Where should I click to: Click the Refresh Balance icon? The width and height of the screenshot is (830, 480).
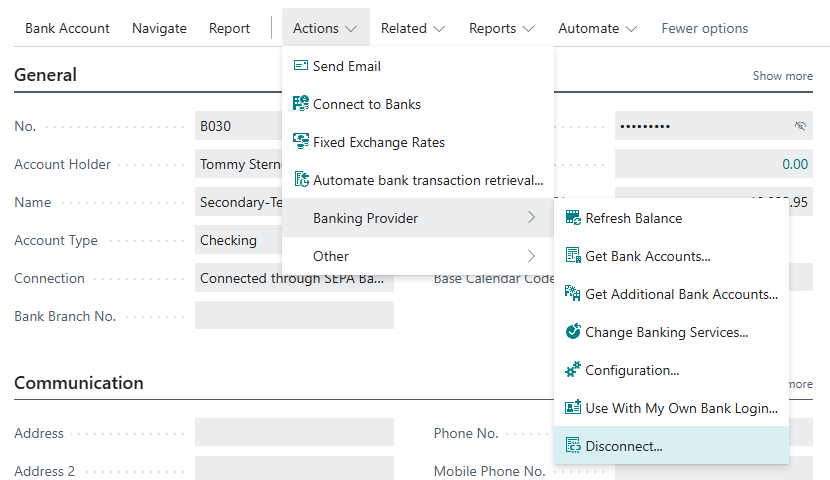(573, 218)
